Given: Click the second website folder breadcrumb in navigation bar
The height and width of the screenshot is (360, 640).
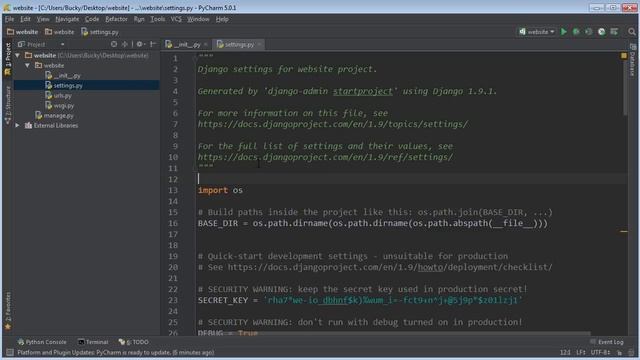Looking at the screenshot, I should click(x=60, y=32).
